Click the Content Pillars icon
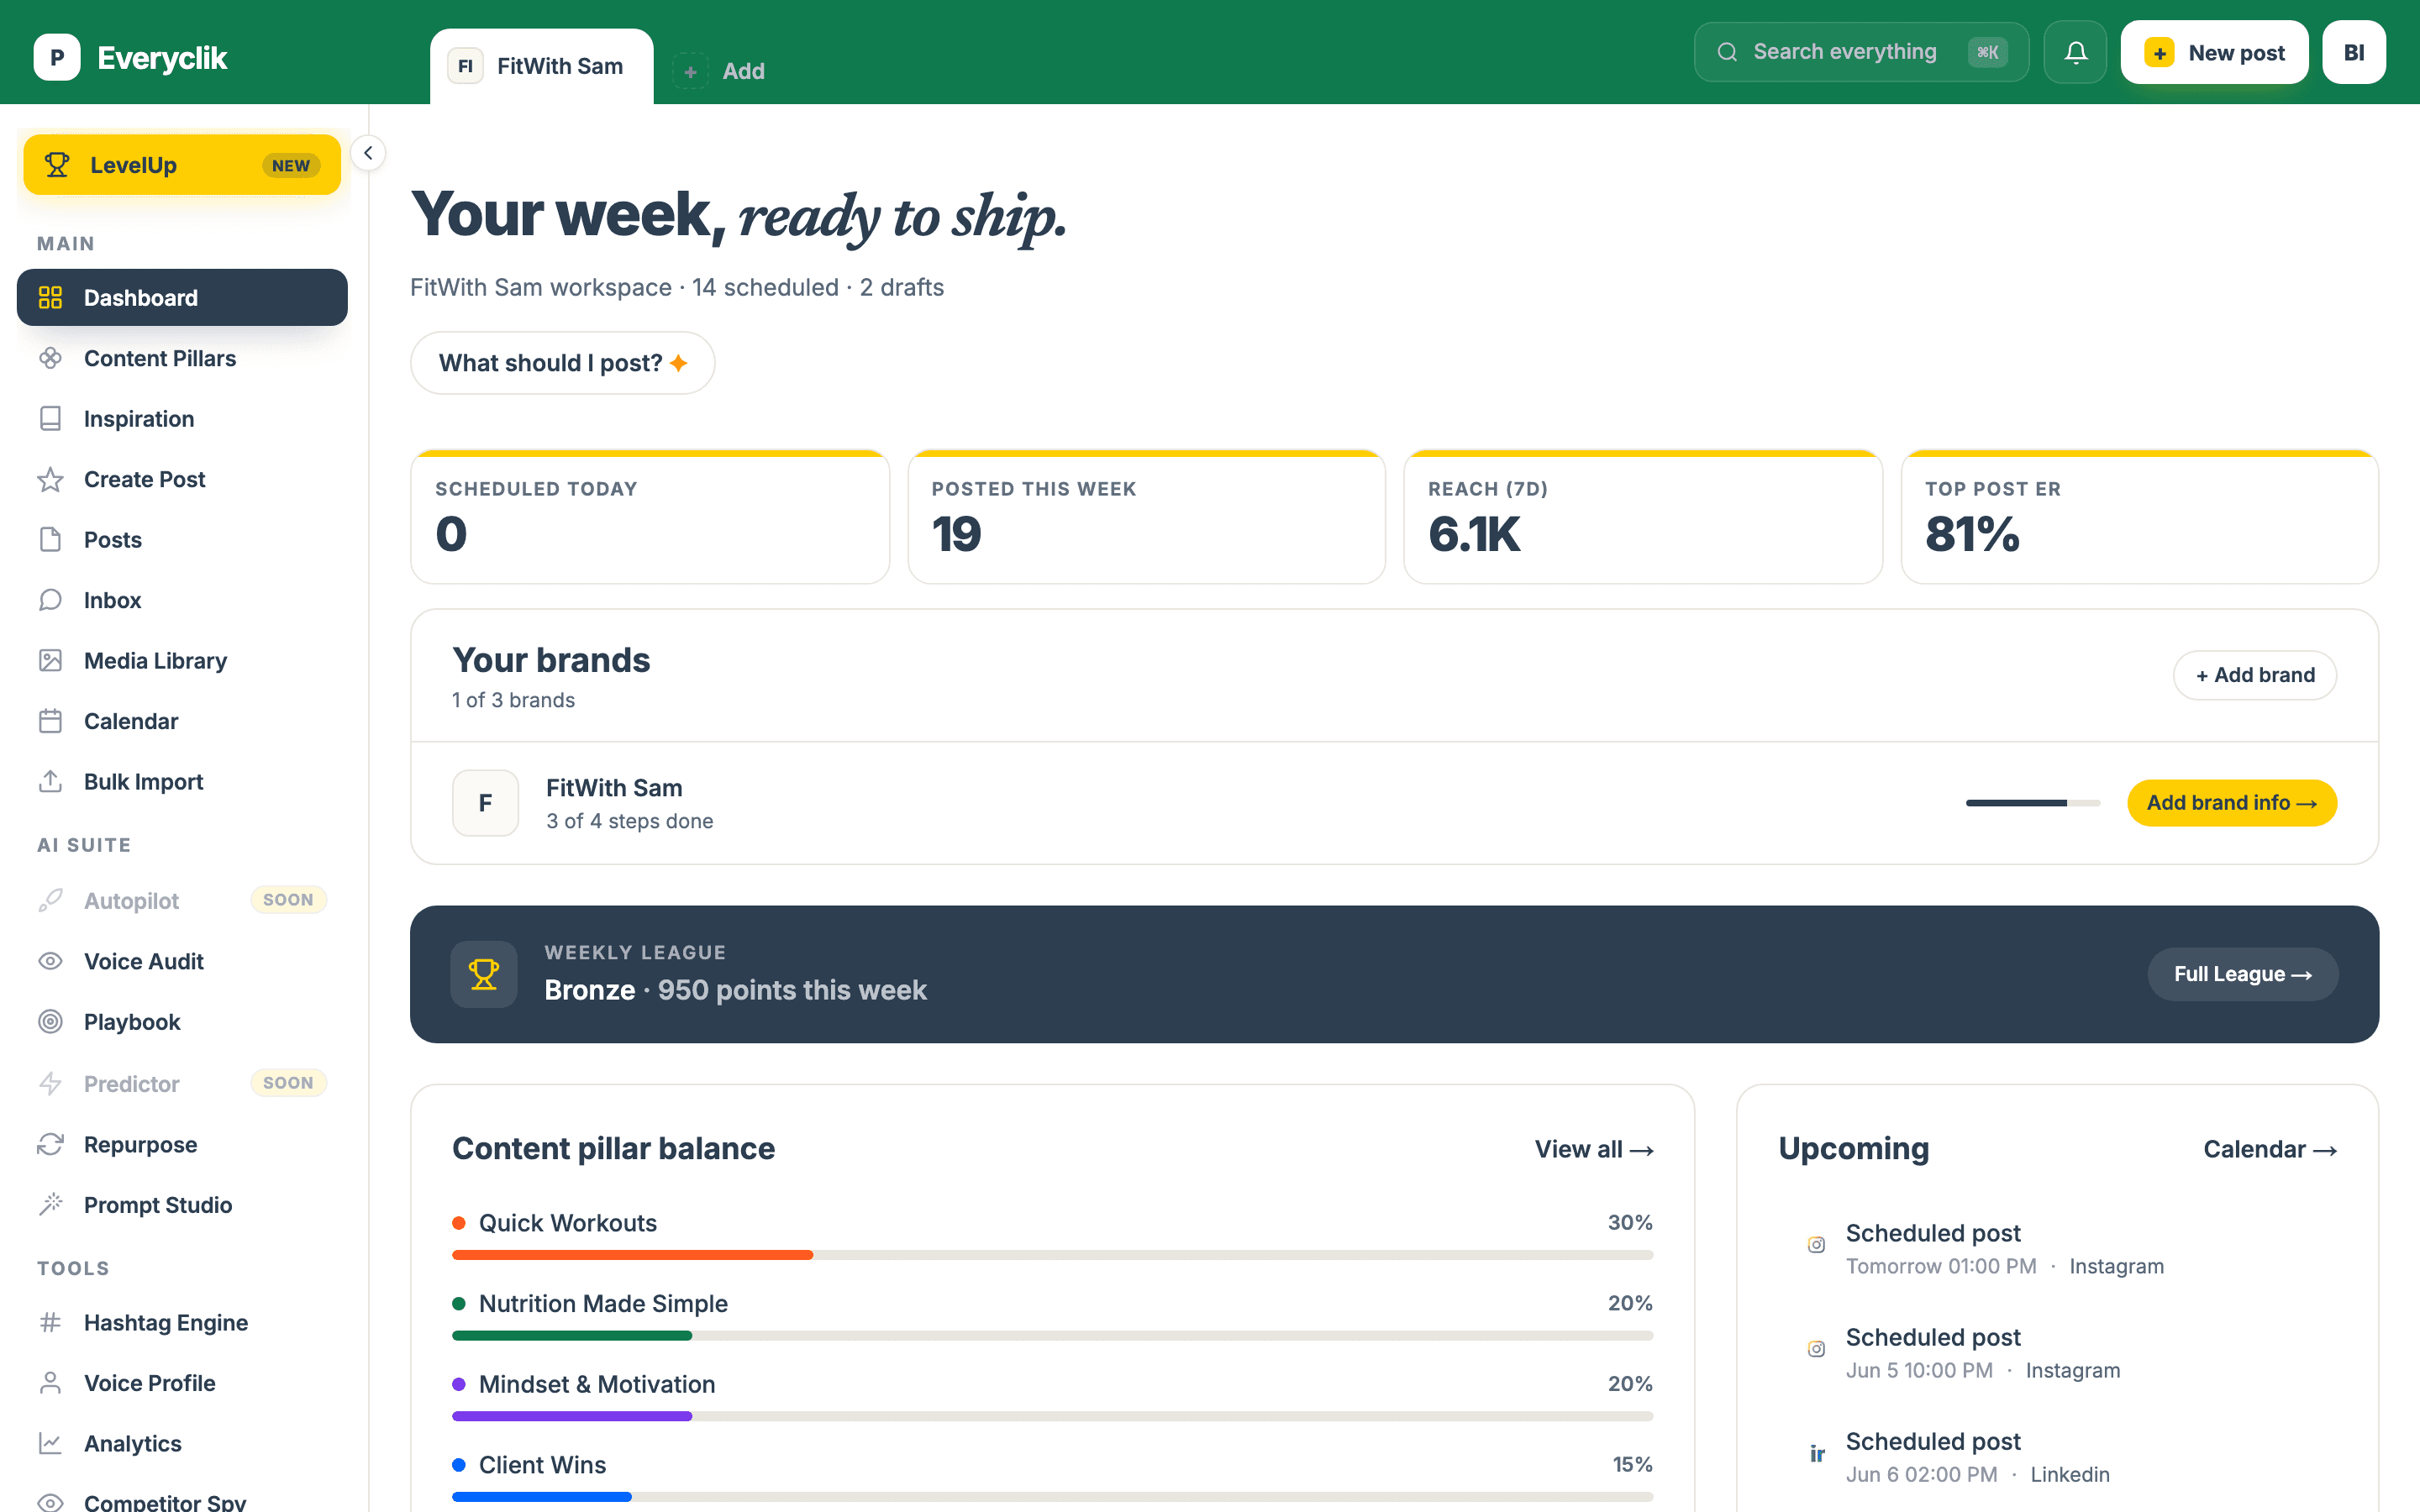 tap(50, 358)
